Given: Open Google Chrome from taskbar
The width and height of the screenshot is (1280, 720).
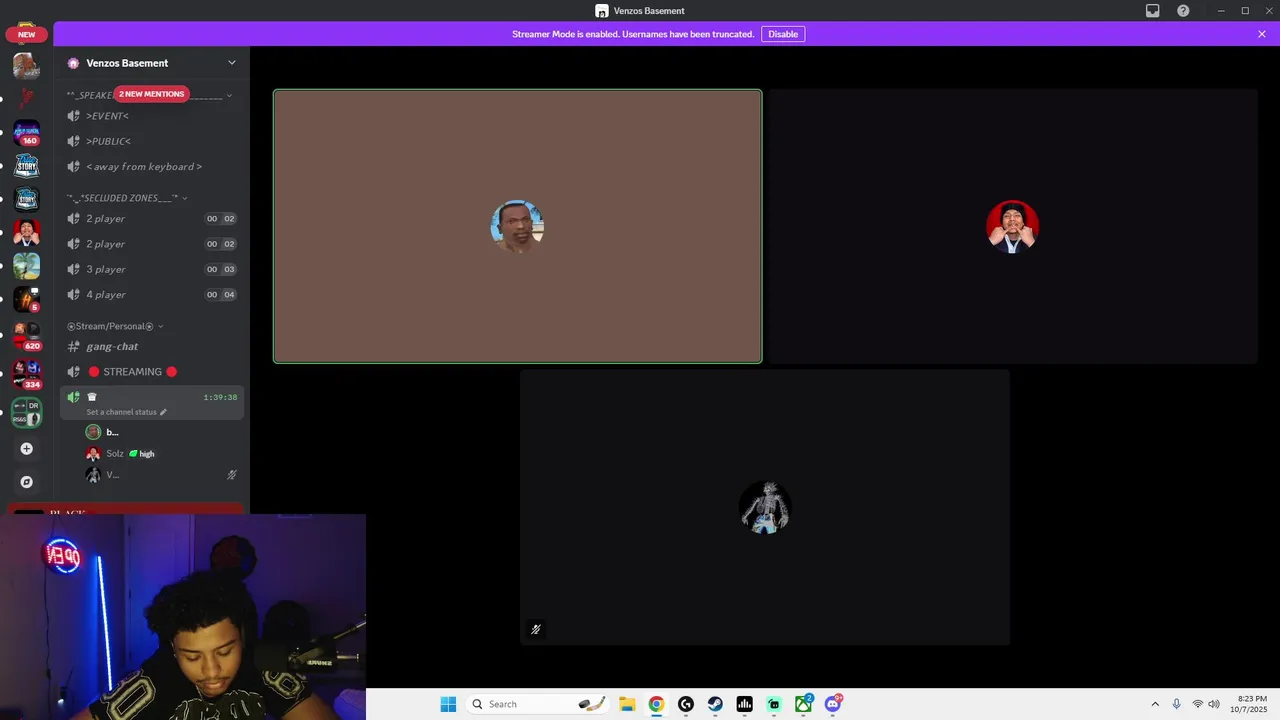Looking at the screenshot, I should (x=656, y=704).
